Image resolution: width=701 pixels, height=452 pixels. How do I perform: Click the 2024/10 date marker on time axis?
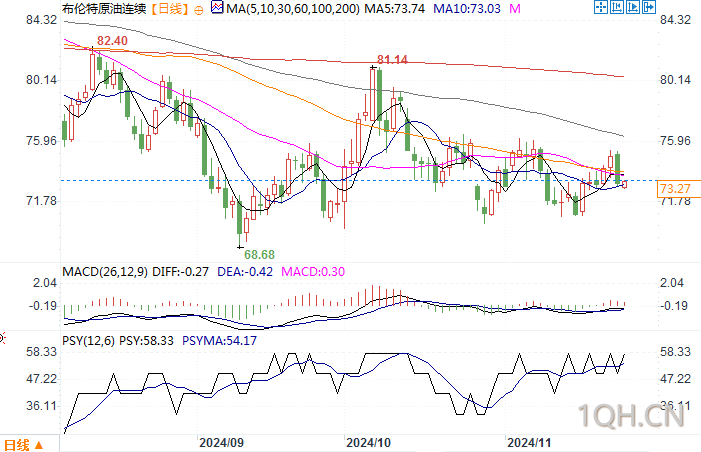pyautogui.click(x=368, y=443)
